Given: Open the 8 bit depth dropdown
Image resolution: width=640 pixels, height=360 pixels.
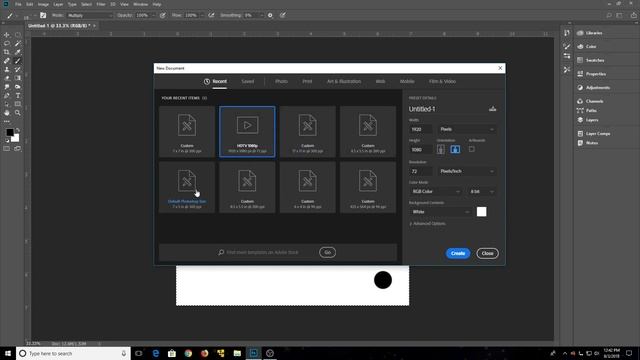Looking at the screenshot, I should pyautogui.click(x=482, y=191).
